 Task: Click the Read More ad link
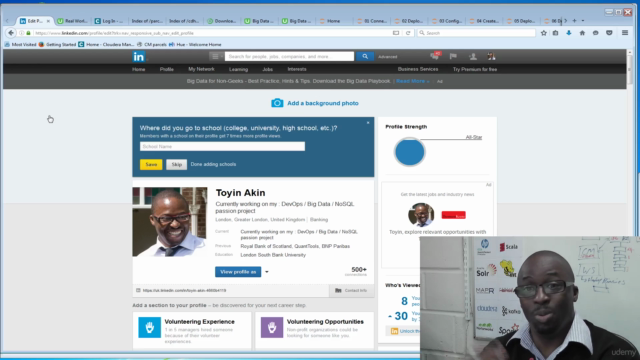tap(412, 81)
